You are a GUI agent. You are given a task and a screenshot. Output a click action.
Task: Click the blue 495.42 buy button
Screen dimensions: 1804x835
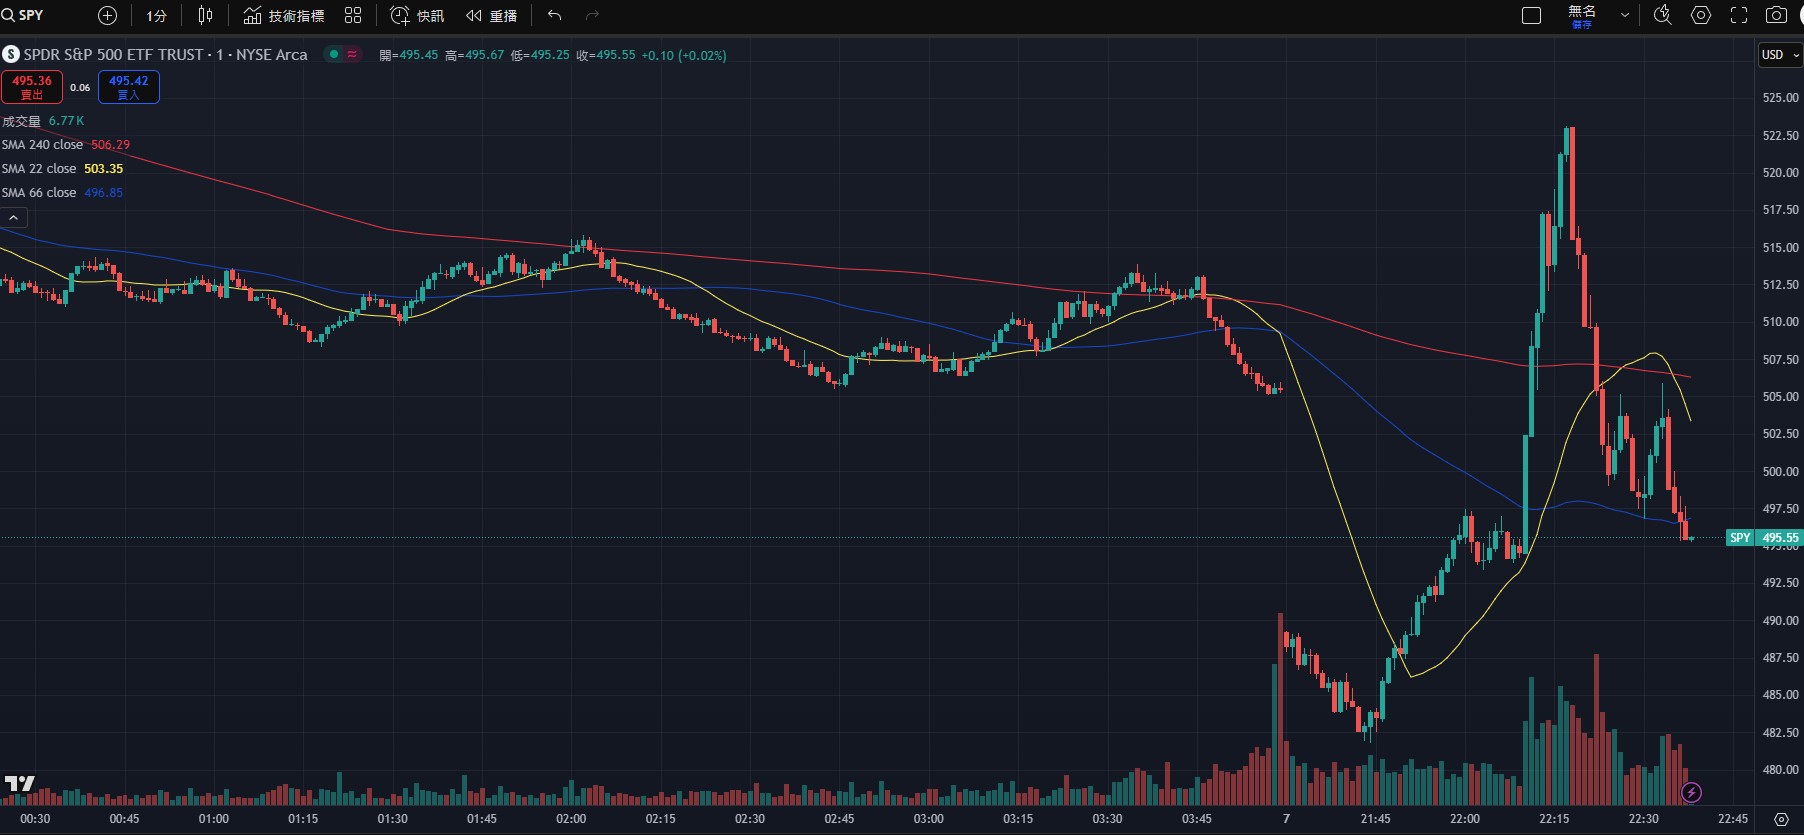(x=128, y=87)
